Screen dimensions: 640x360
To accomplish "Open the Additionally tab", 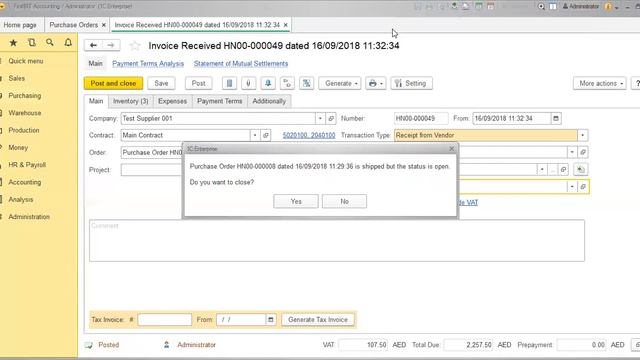I will point(269,101).
